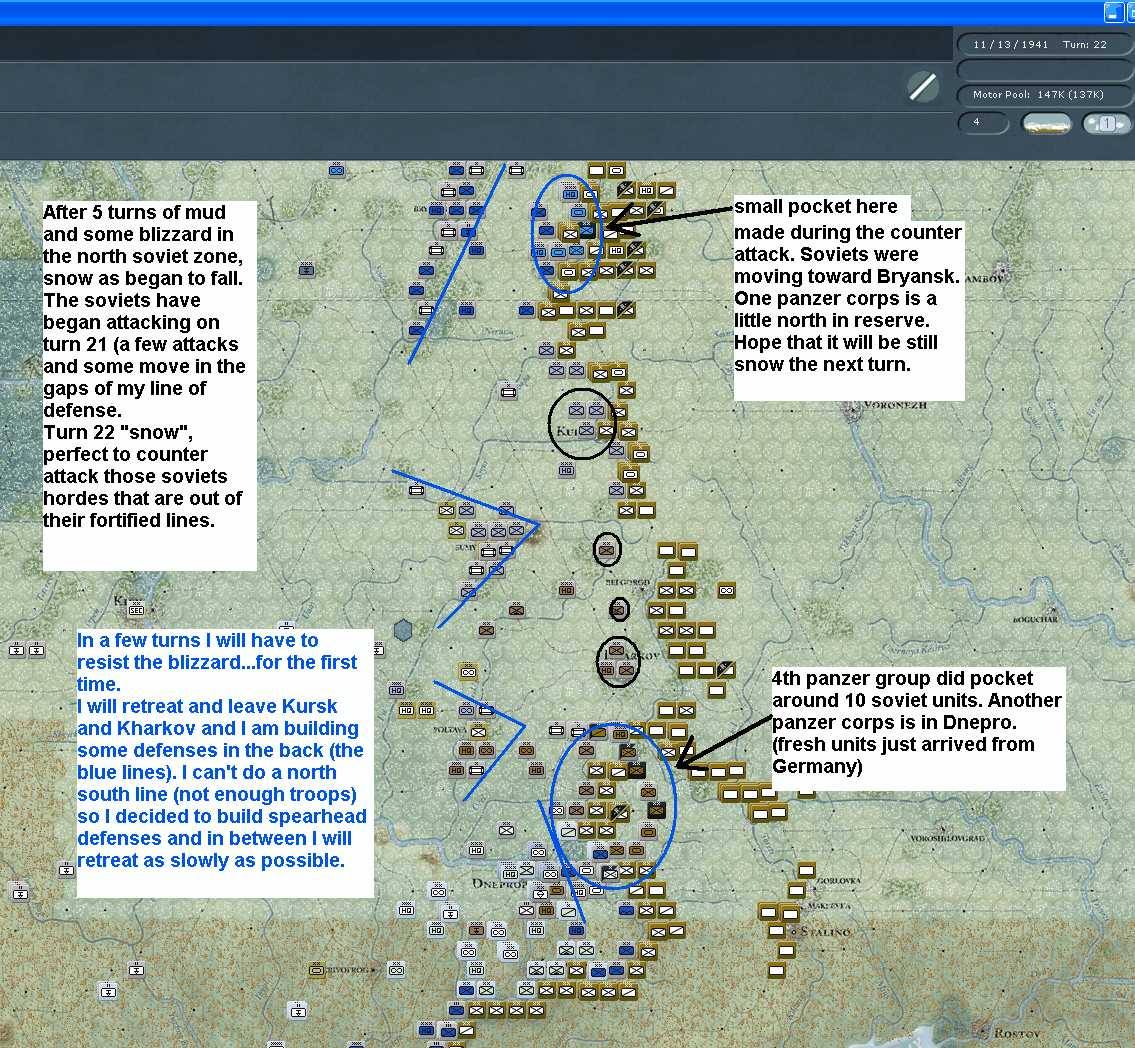Select the brown unit inside small circle above Belgorod
This screenshot has width=1135, height=1048.
click(x=607, y=551)
